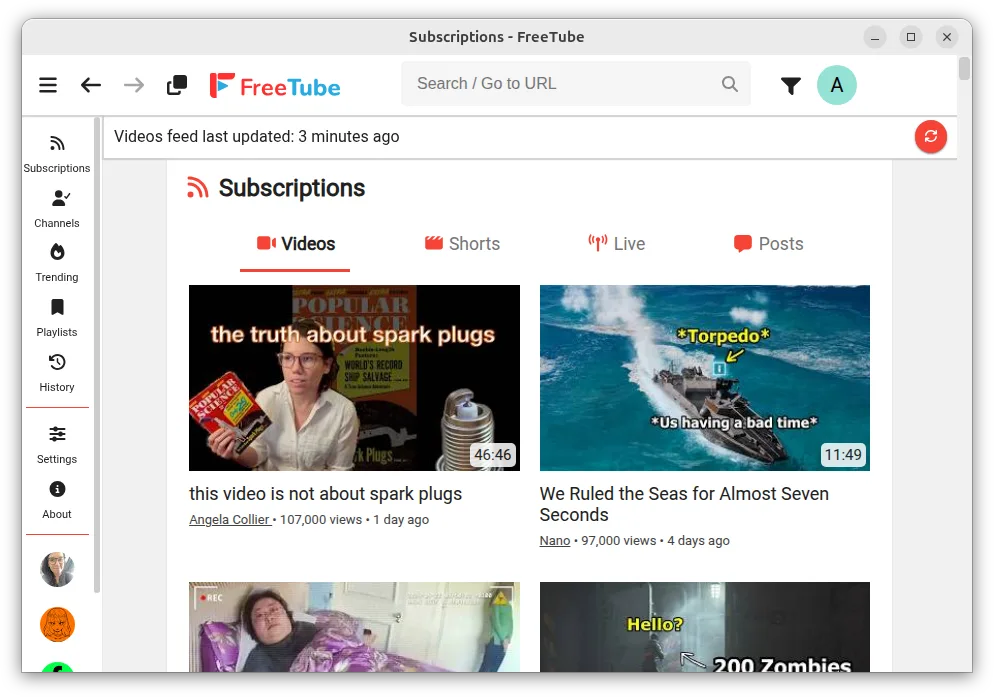The image size is (994, 697).
Task: Open Subscriptions in the sidebar
Action: tap(57, 153)
